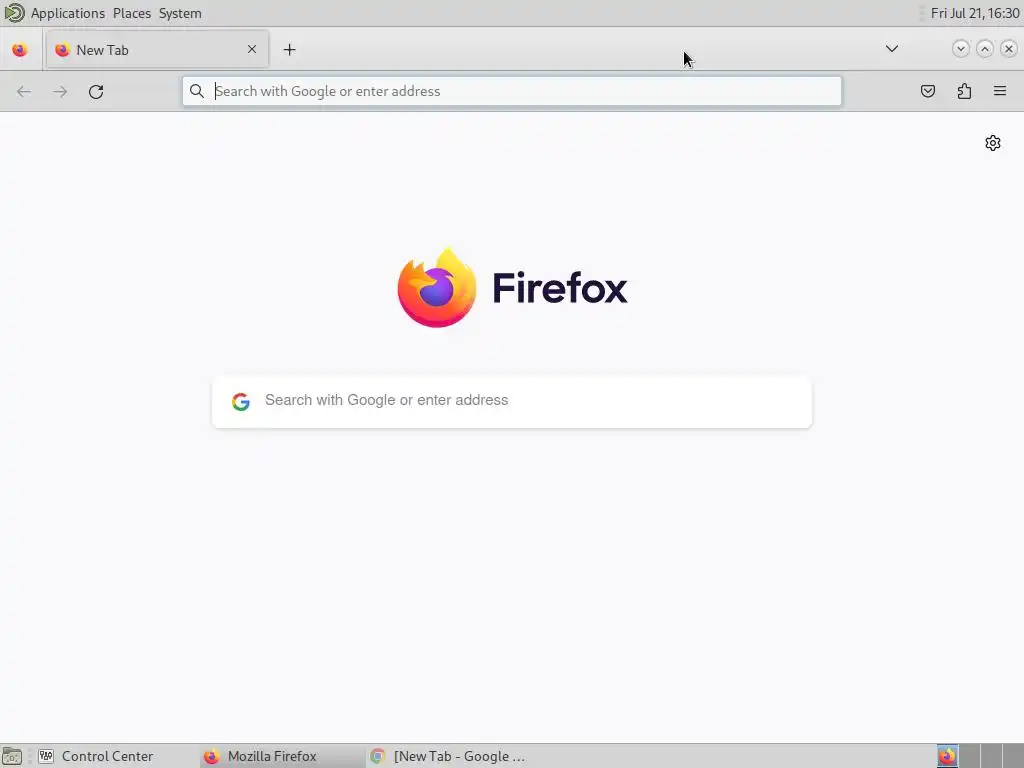Close the Firefox window
The image size is (1024, 768).
point(1008,49)
